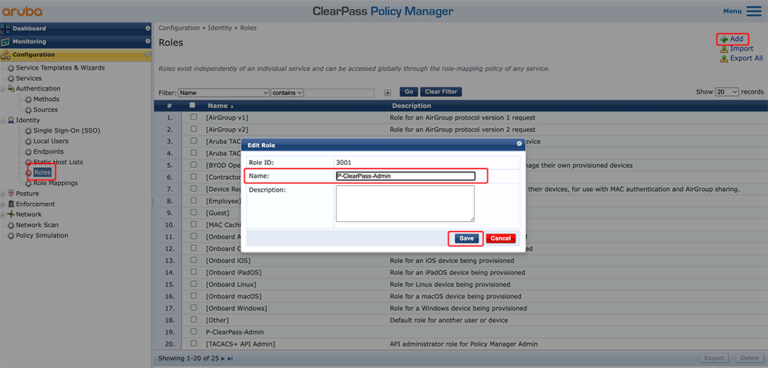The height and width of the screenshot is (368, 768).
Task: Click the Clear Filter button
Action: [x=441, y=92]
